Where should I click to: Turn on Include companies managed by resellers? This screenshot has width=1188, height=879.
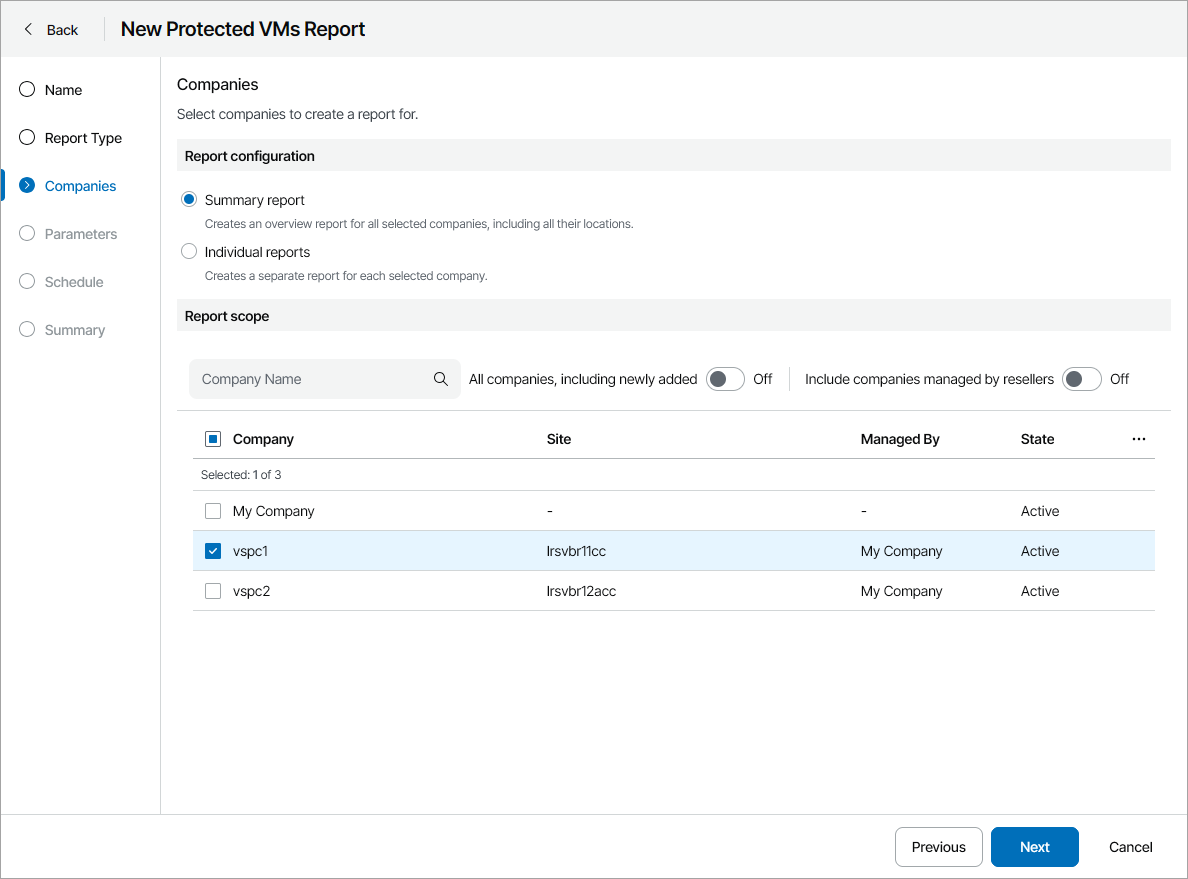[1081, 379]
